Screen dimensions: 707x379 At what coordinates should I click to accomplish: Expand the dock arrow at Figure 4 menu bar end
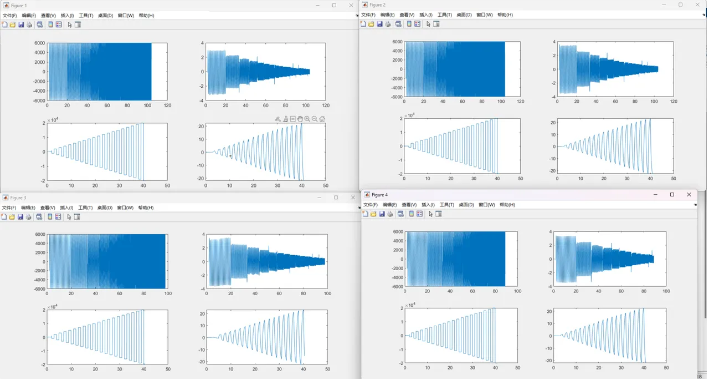(695, 205)
